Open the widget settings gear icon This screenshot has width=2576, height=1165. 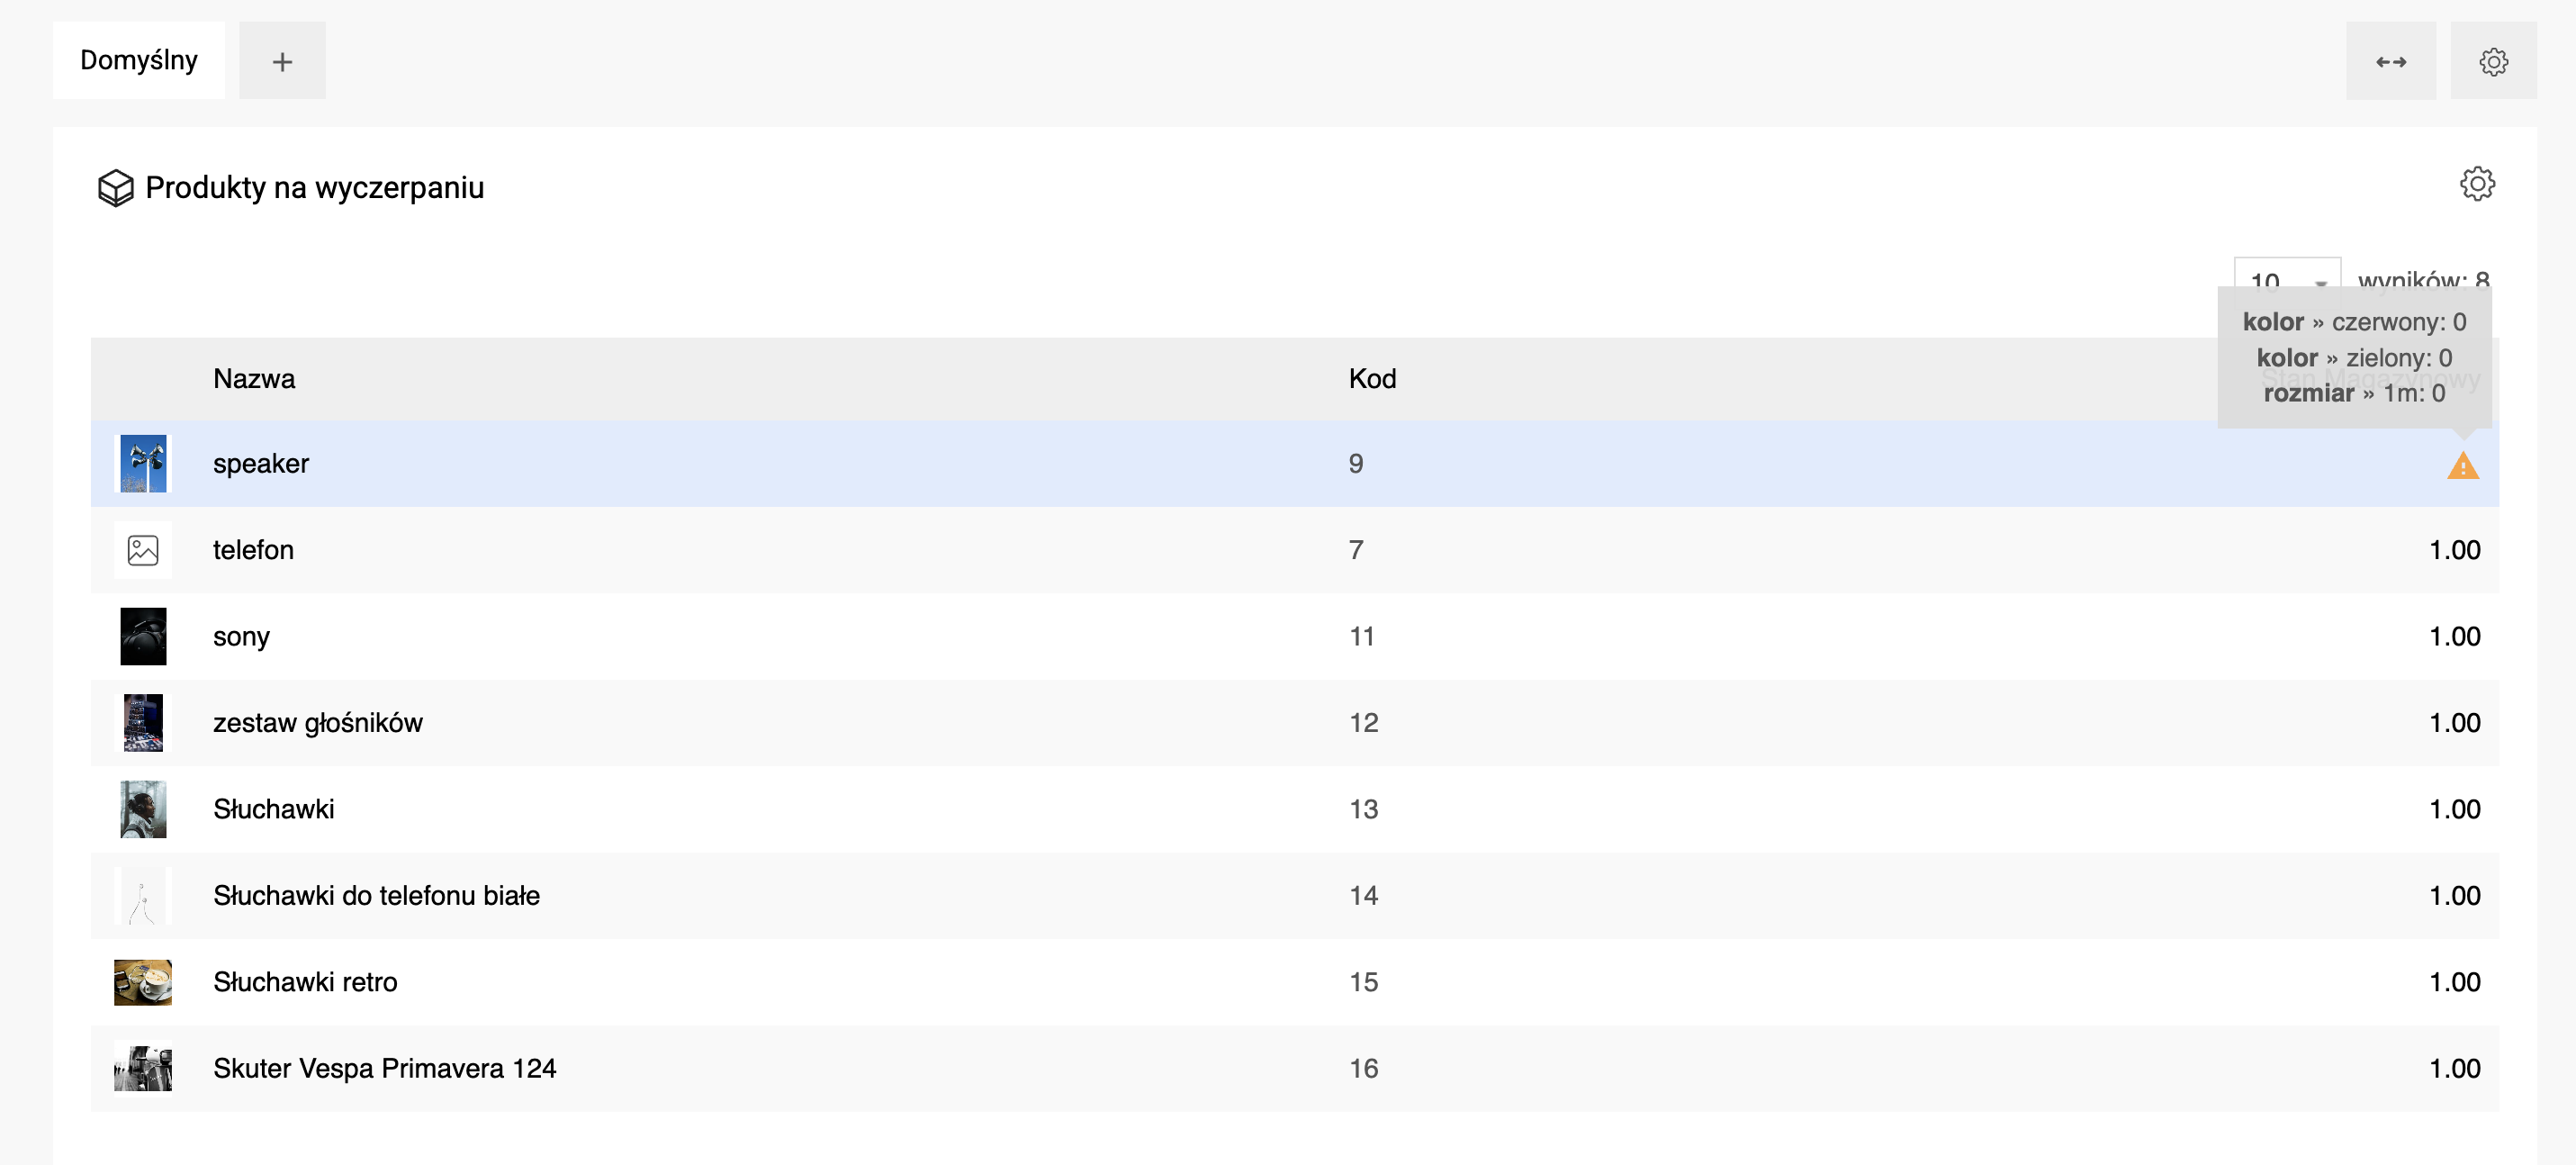click(x=2476, y=184)
